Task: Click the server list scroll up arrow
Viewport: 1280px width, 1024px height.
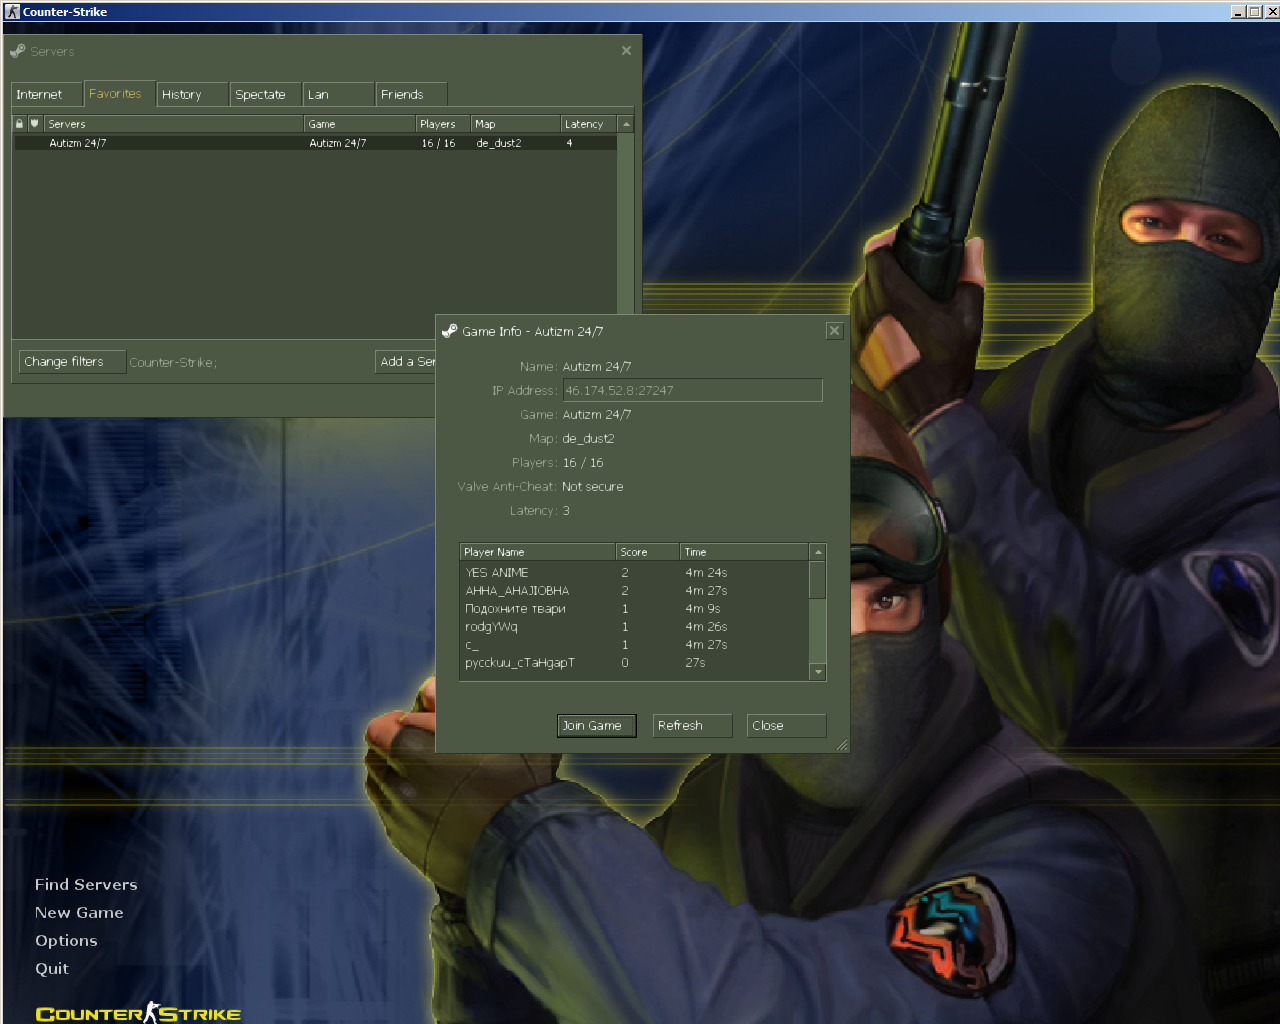Action: pyautogui.click(x=626, y=124)
